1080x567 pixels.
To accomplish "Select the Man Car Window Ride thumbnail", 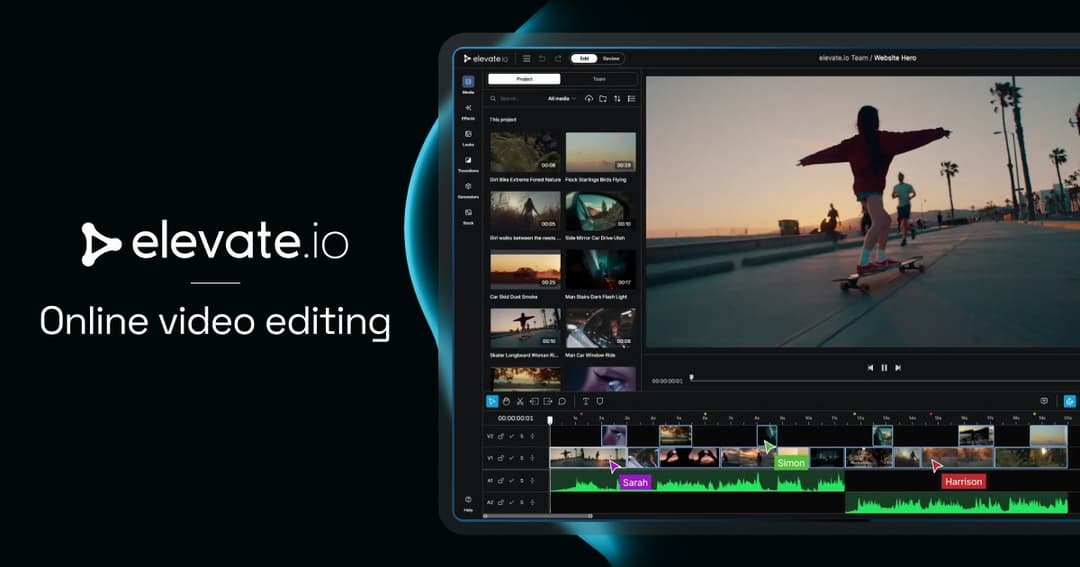I will tap(601, 328).
